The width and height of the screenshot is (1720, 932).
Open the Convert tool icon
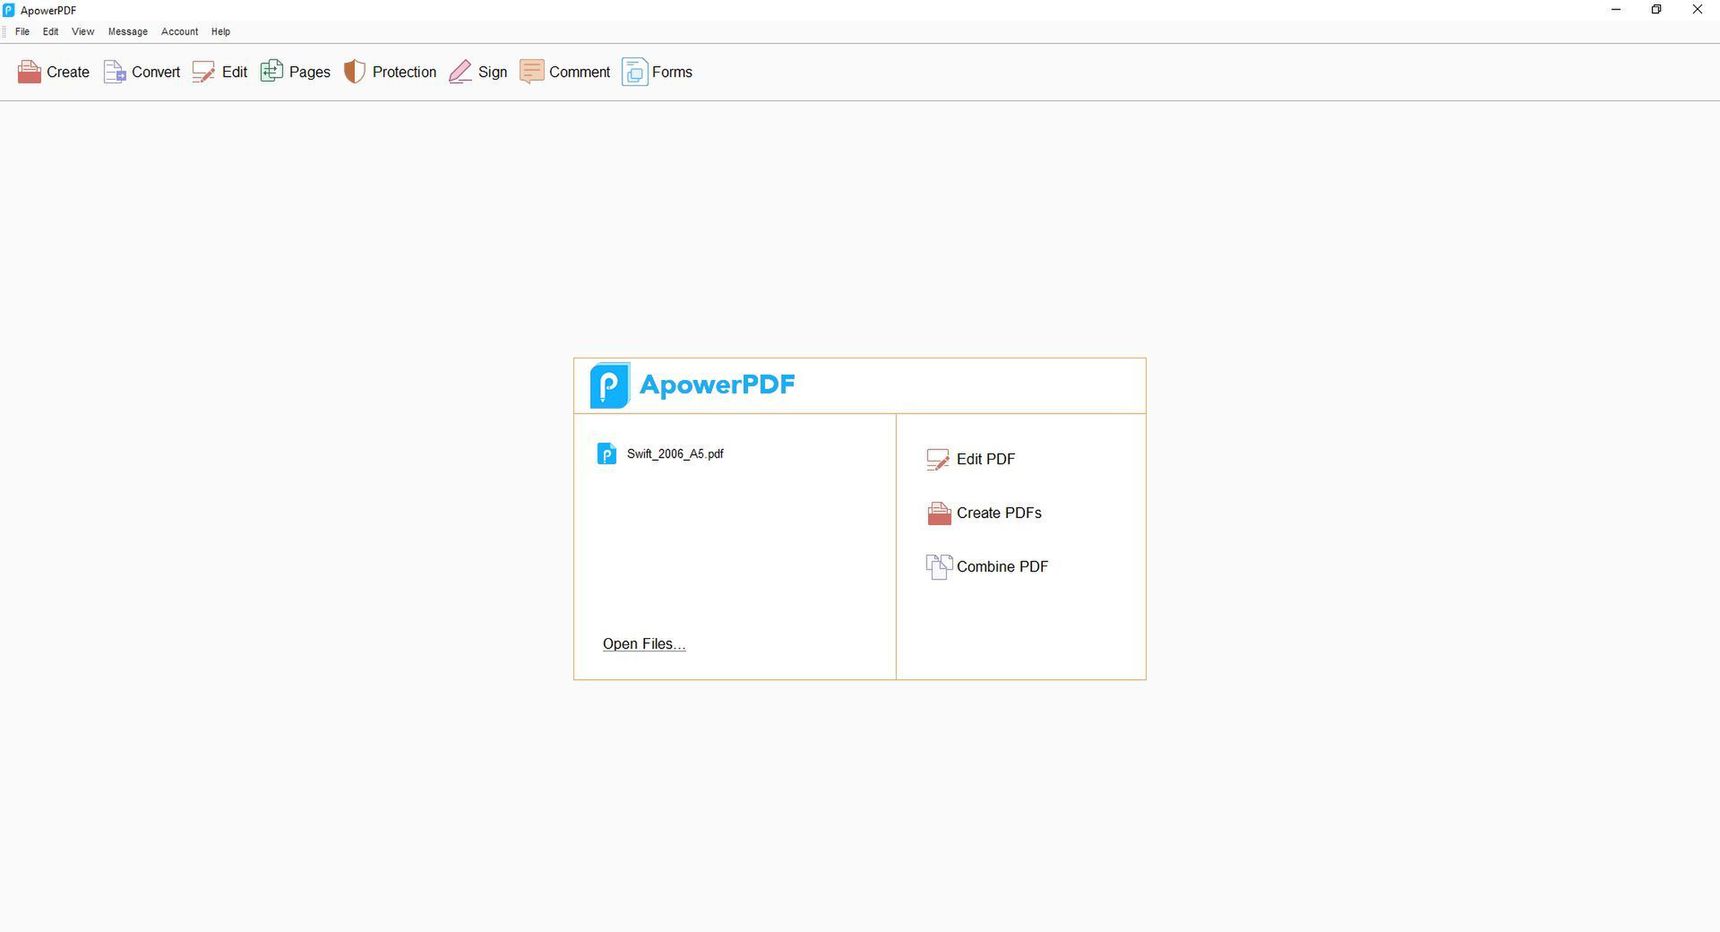pos(115,72)
